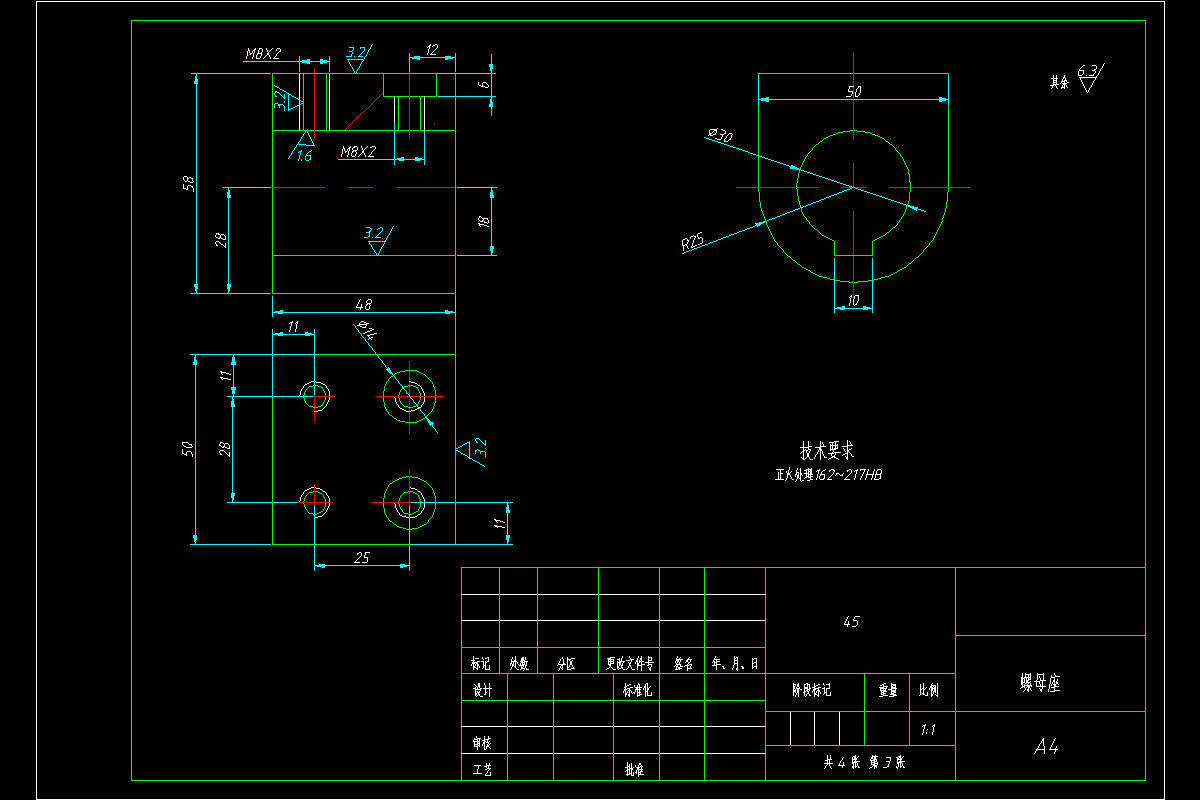
Task: Select the part name '螺母座'
Action: click(1040, 683)
